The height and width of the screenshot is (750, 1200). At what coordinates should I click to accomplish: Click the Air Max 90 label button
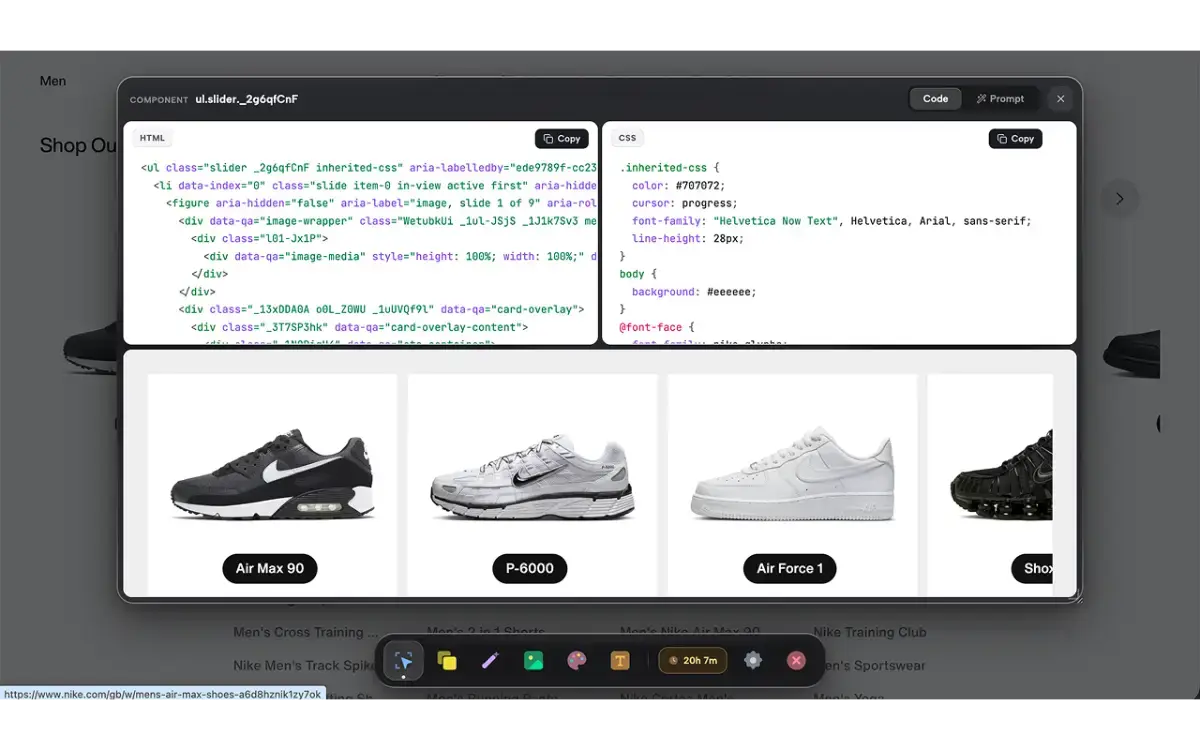(x=270, y=569)
